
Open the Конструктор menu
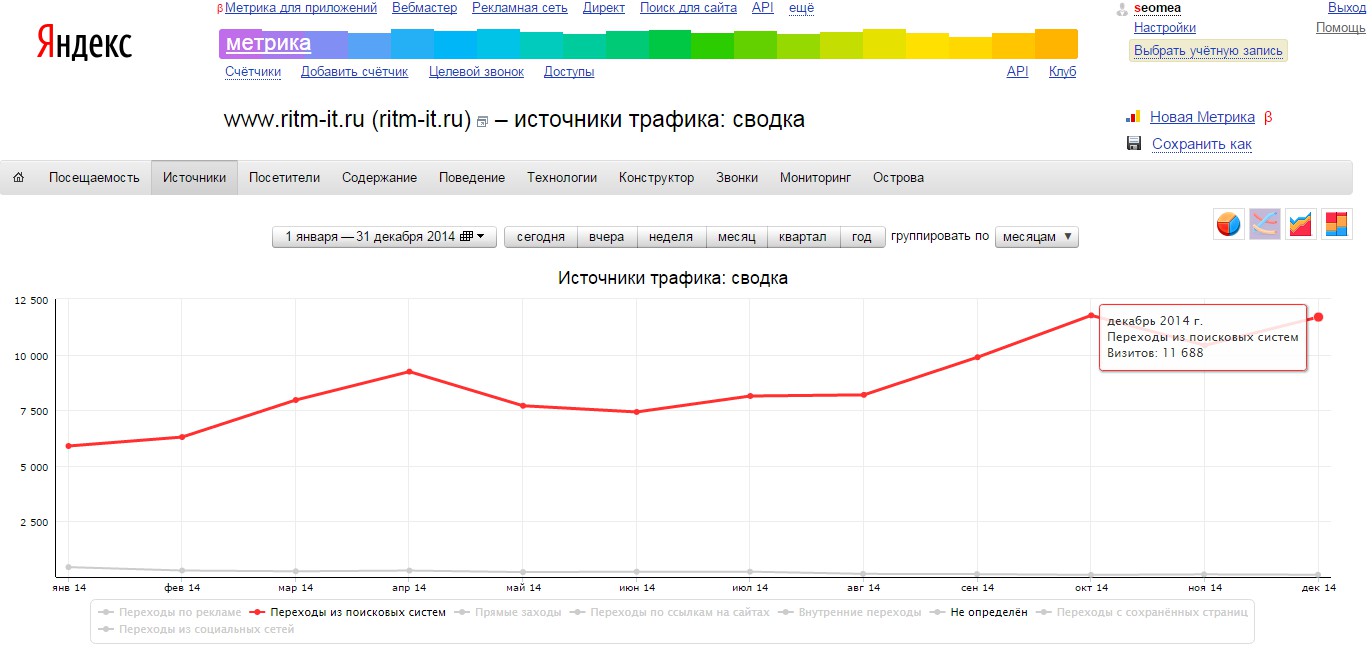pos(656,178)
